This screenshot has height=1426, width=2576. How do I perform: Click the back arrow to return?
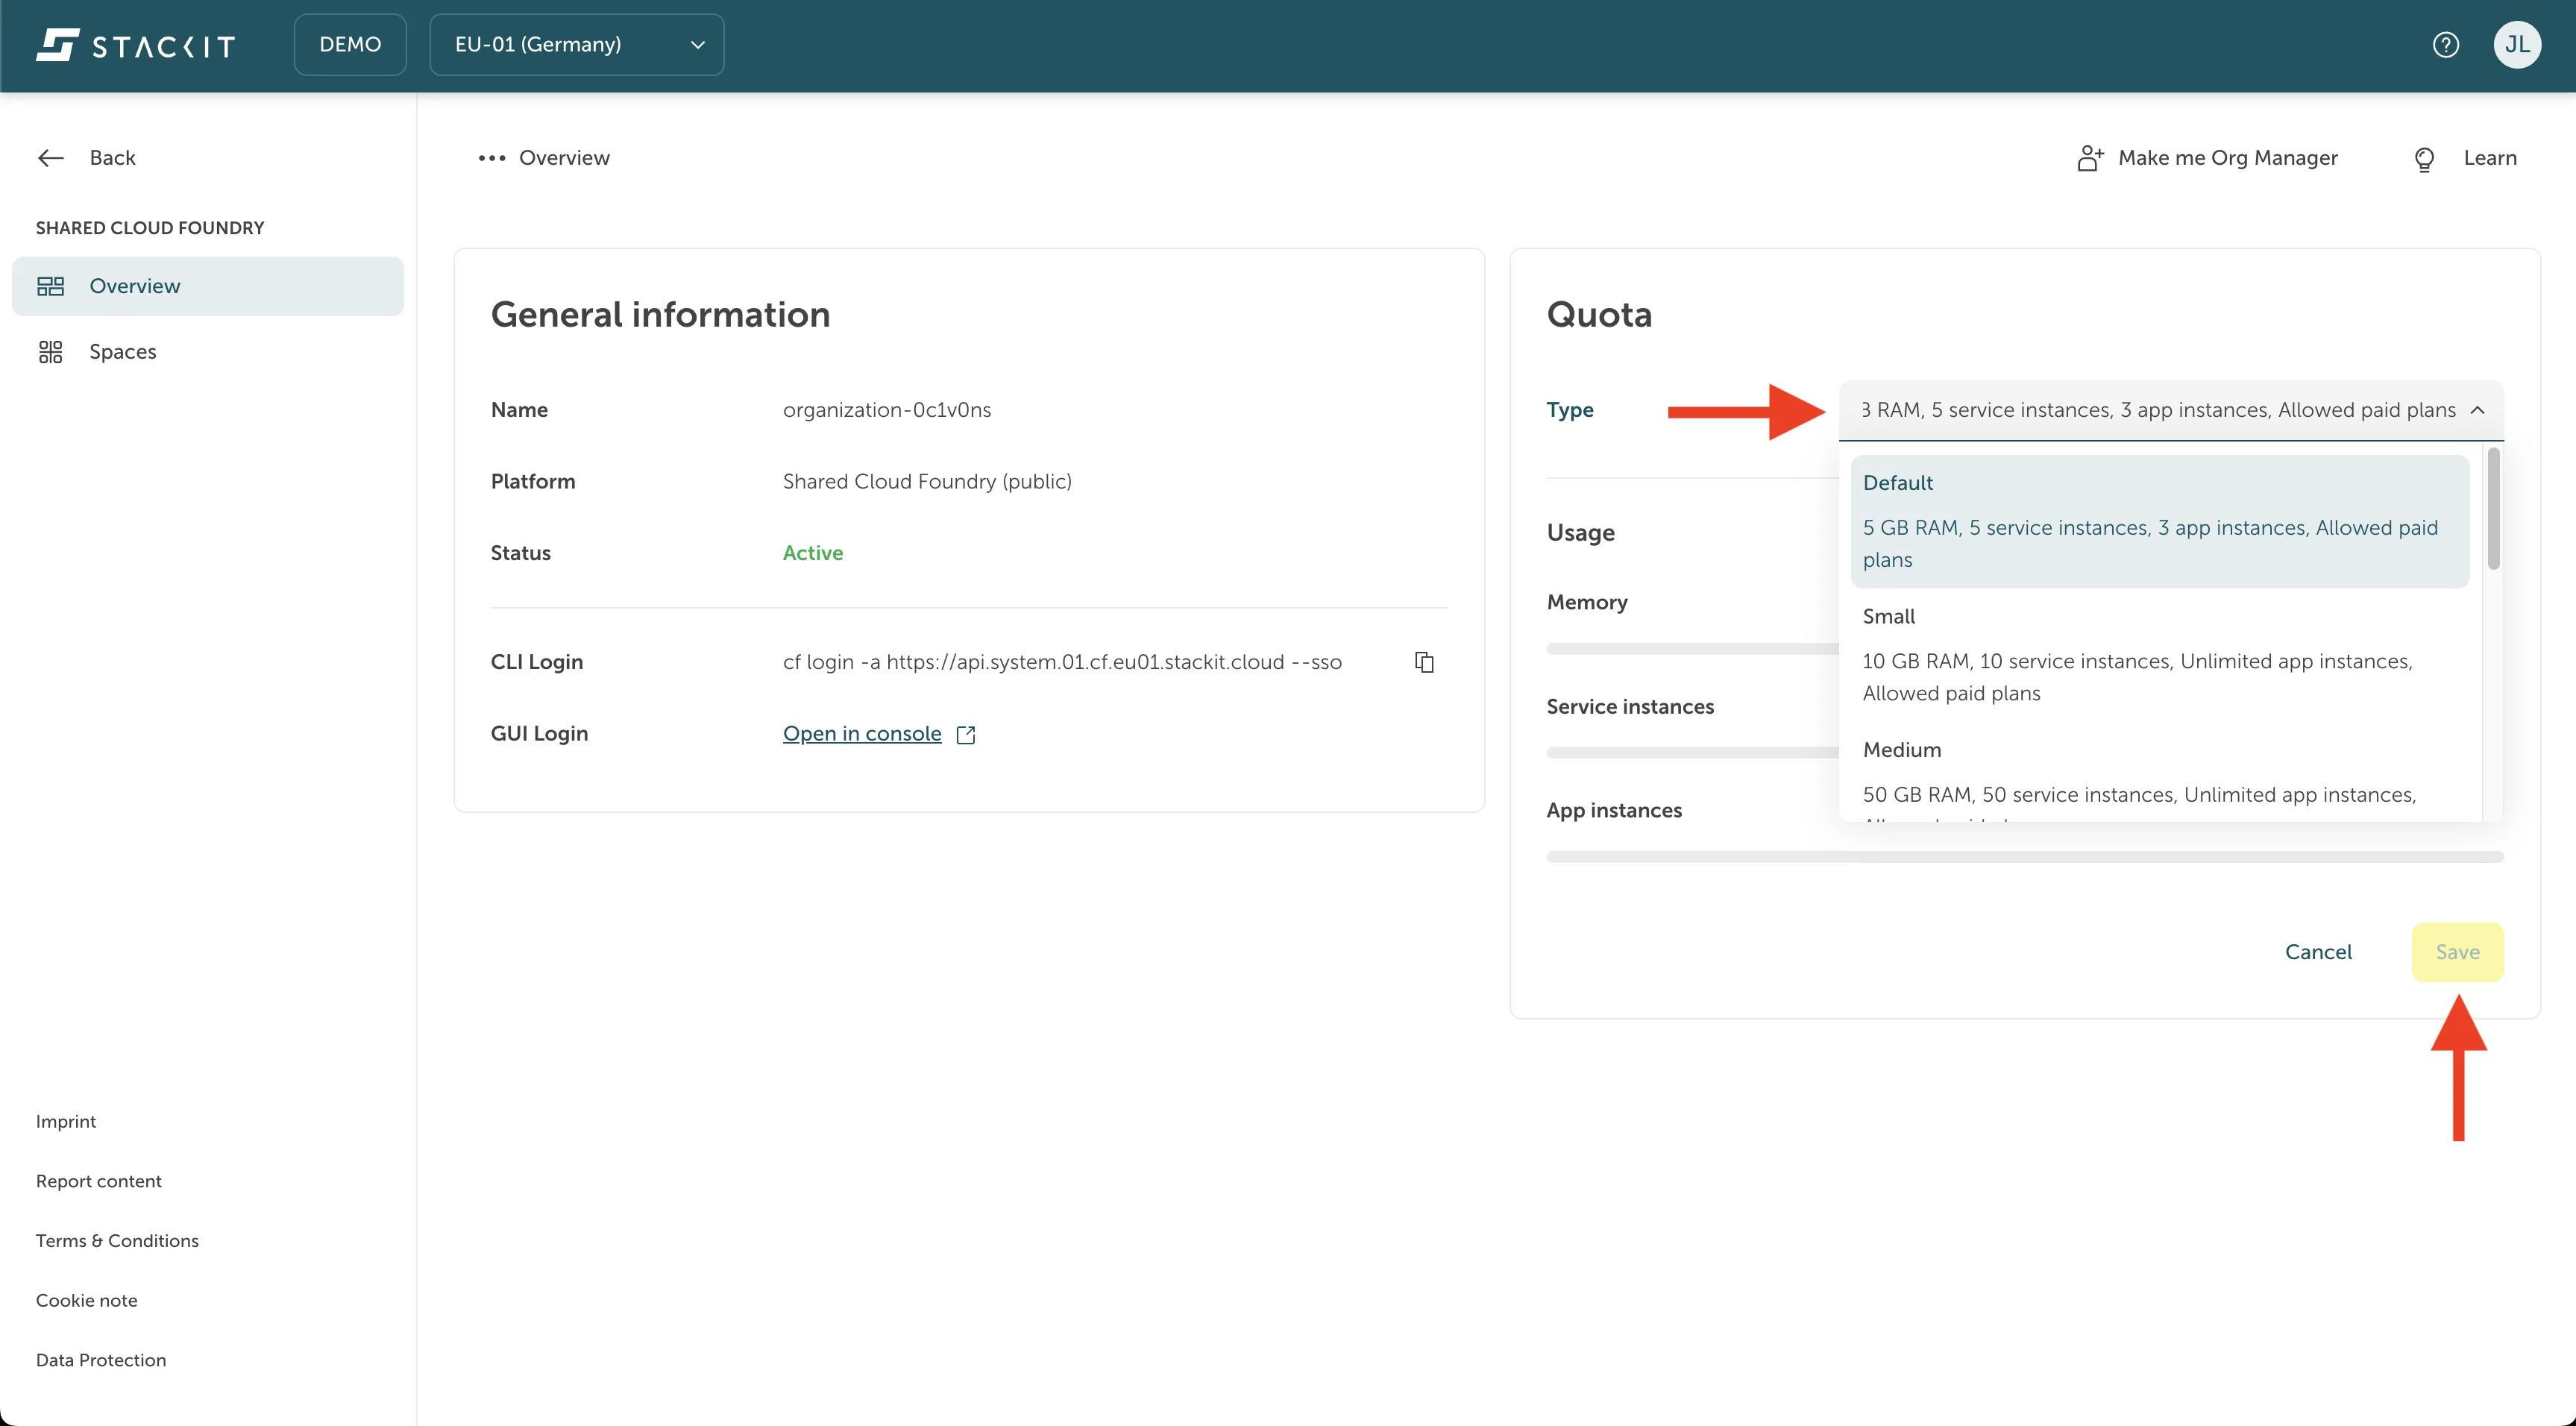pyautogui.click(x=50, y=157)
